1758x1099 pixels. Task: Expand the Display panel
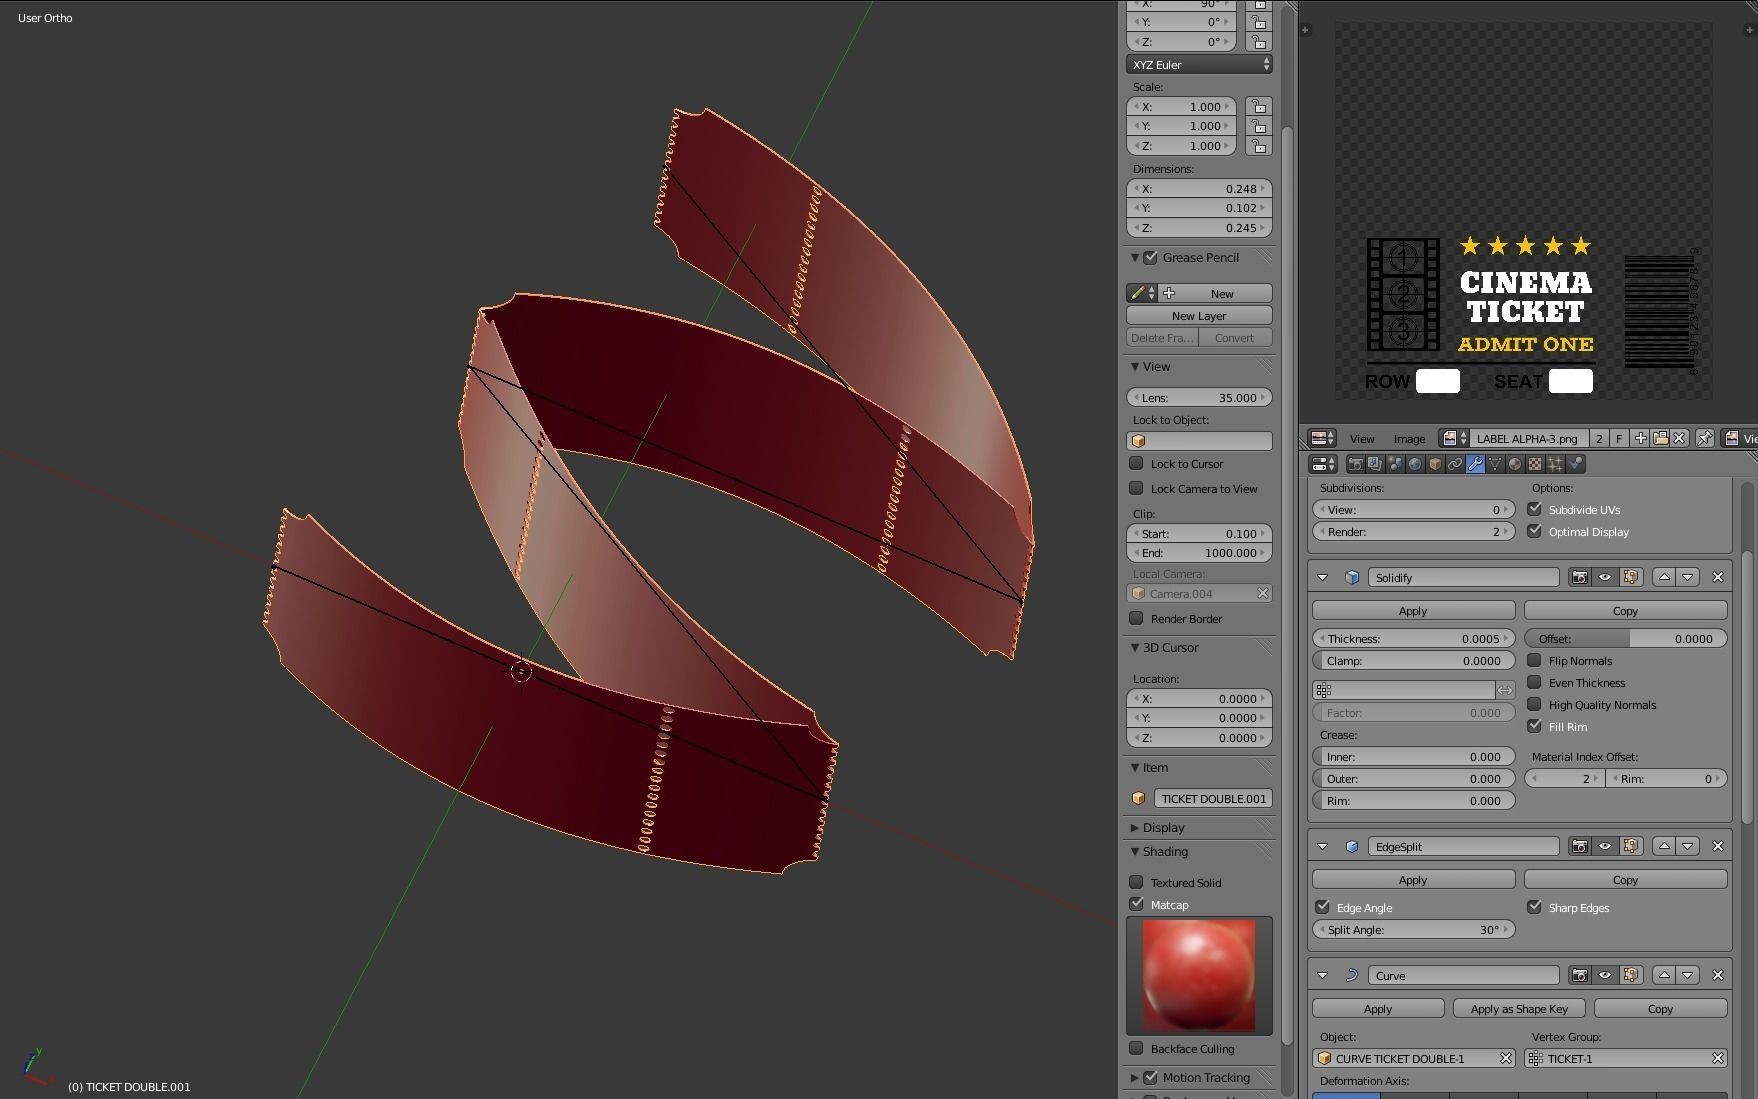coord(1135,828)
